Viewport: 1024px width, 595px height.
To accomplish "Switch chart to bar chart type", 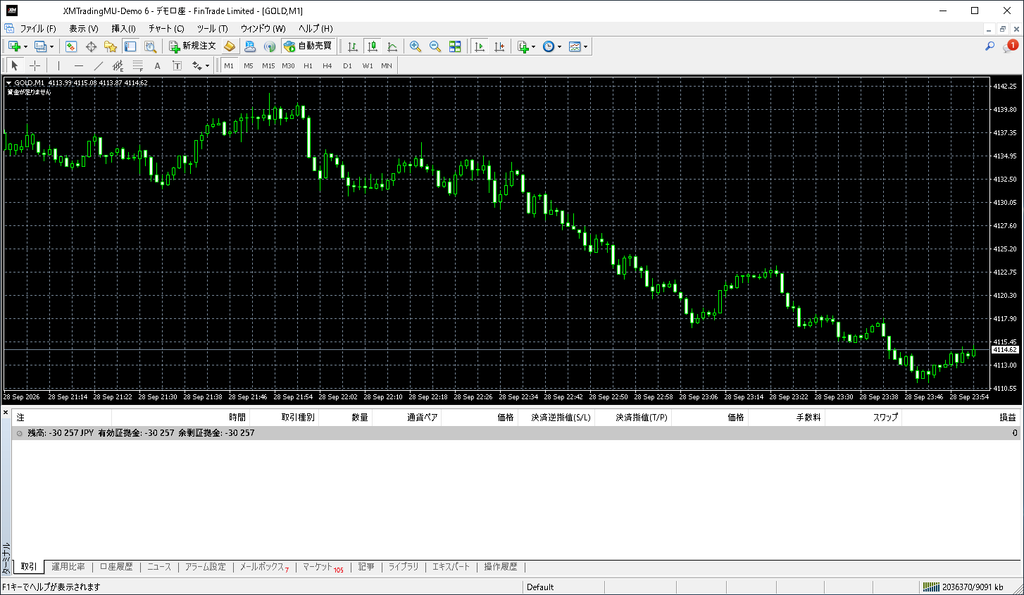I will coord(353,46).
